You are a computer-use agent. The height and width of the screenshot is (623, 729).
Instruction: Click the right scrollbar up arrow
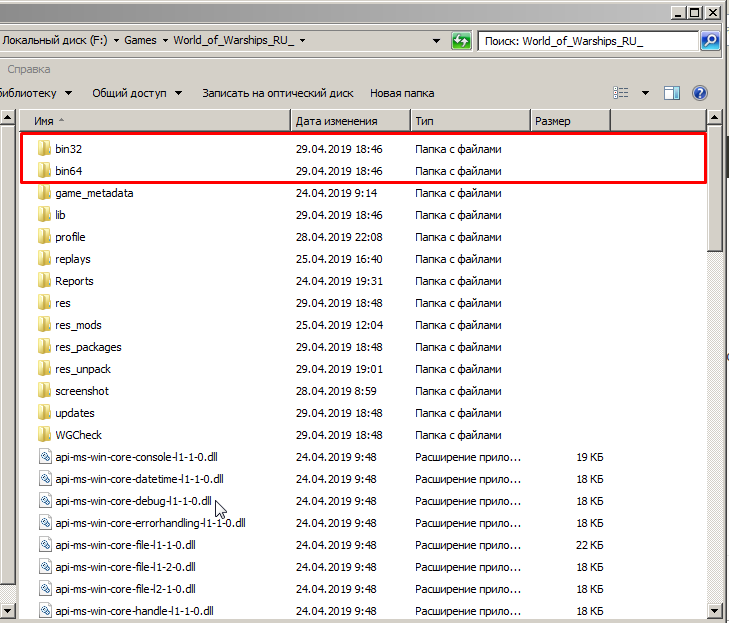715,116
